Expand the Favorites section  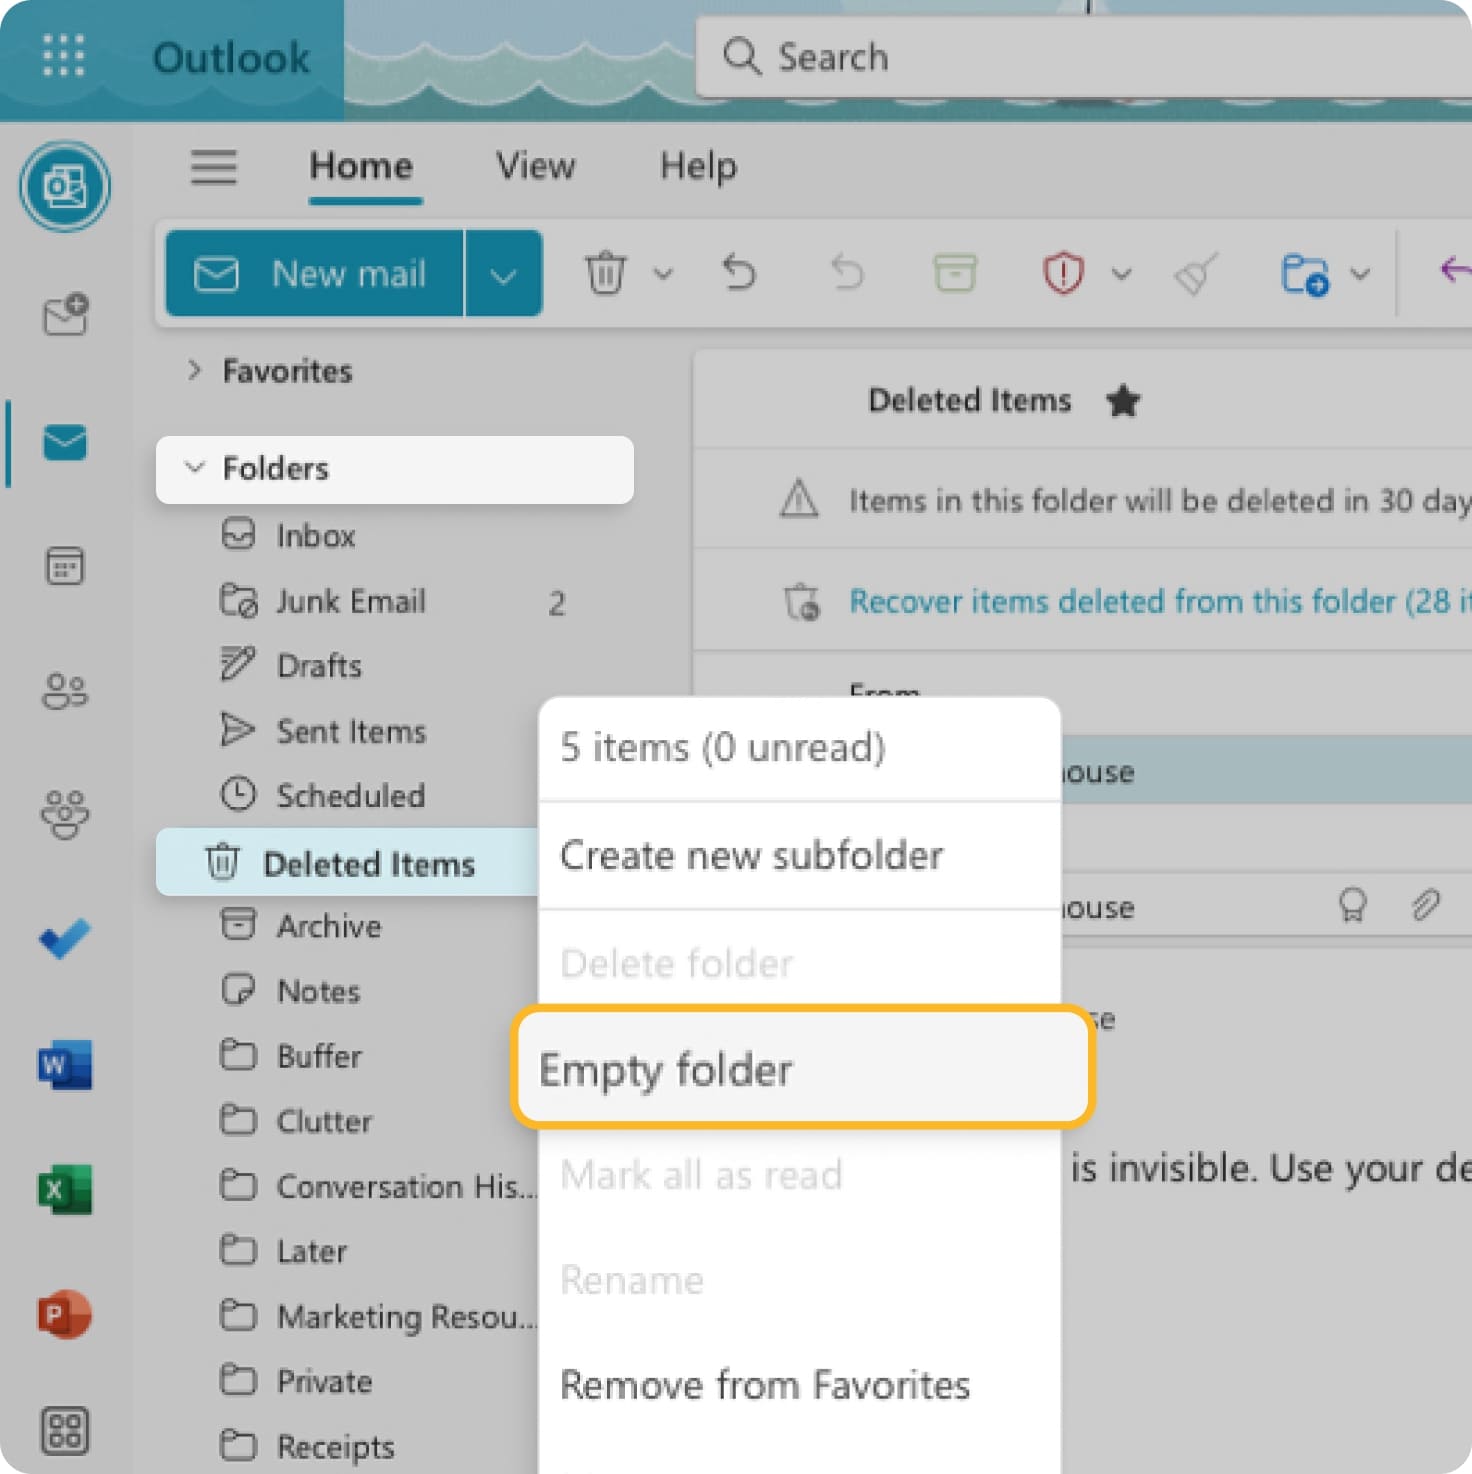(x=195, y=371)
